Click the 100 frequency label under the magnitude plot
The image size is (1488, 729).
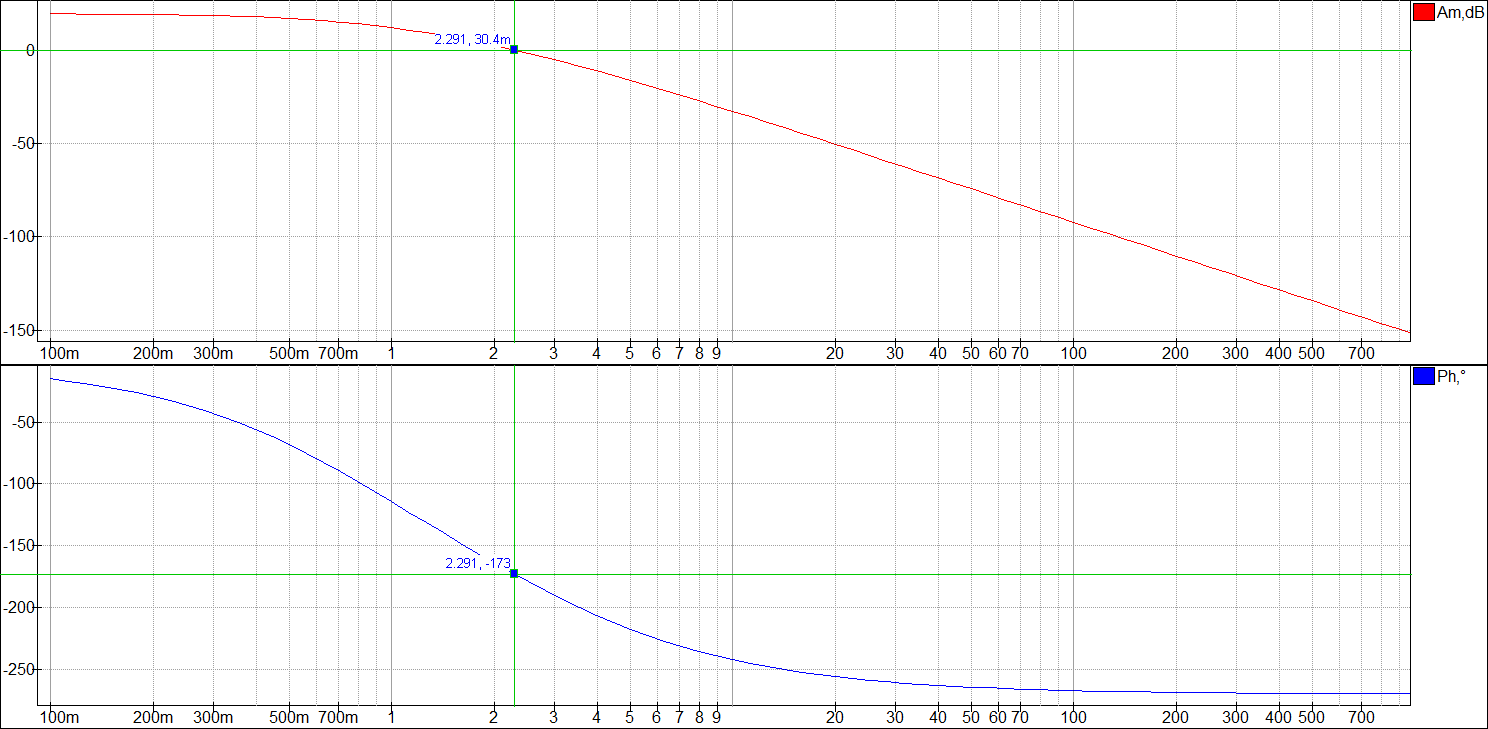tap(1074, 353)
